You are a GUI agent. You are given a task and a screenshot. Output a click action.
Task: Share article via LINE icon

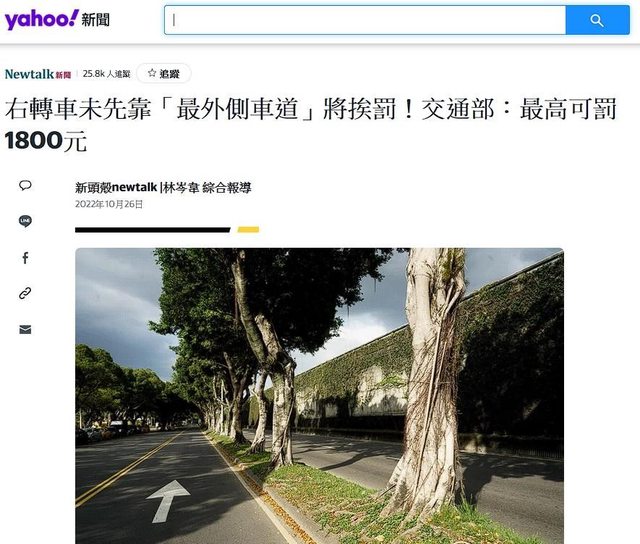[x=25, y=221]
